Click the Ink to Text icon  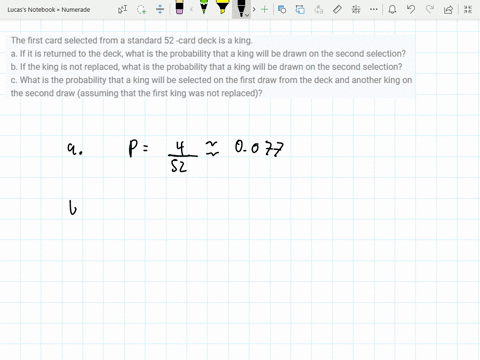[319, 9]
